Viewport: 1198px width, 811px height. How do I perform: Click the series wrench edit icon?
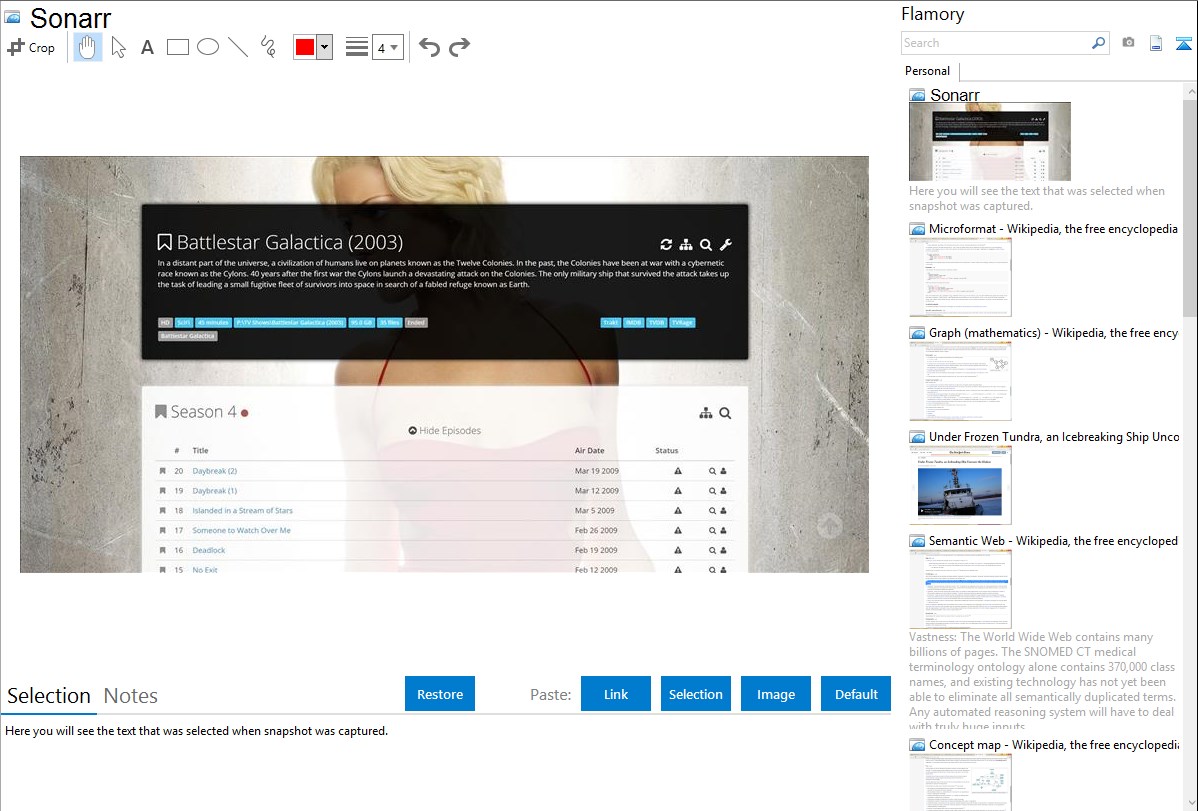[x=726, y=245]
